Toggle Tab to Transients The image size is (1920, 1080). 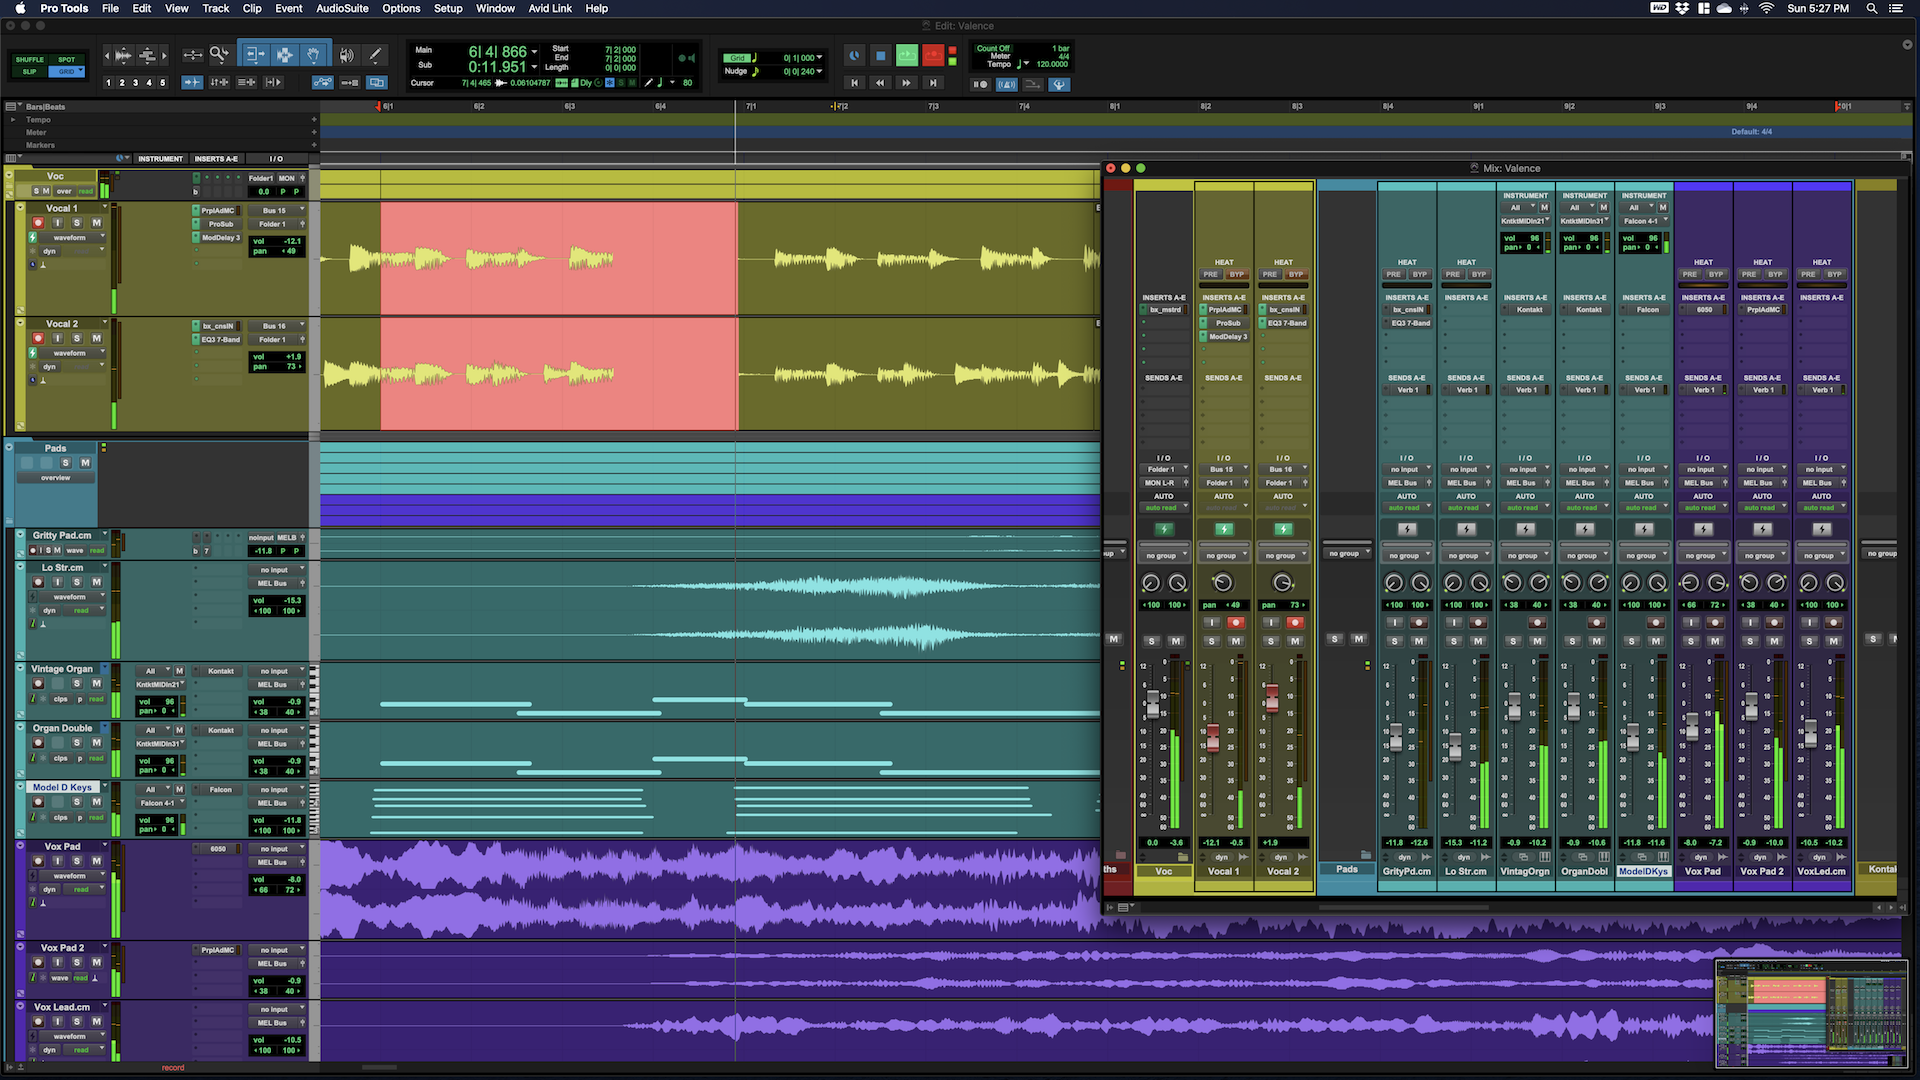coord(192,82)
